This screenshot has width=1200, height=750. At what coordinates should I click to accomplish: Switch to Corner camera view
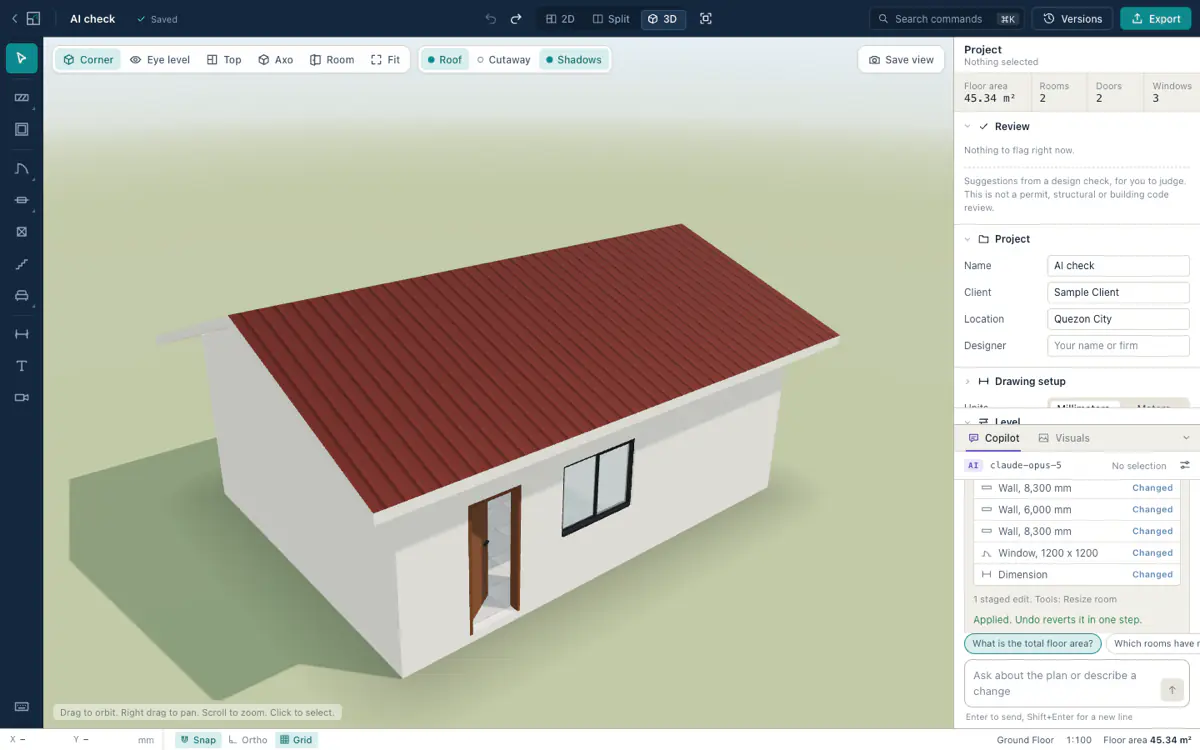(88, 60)
